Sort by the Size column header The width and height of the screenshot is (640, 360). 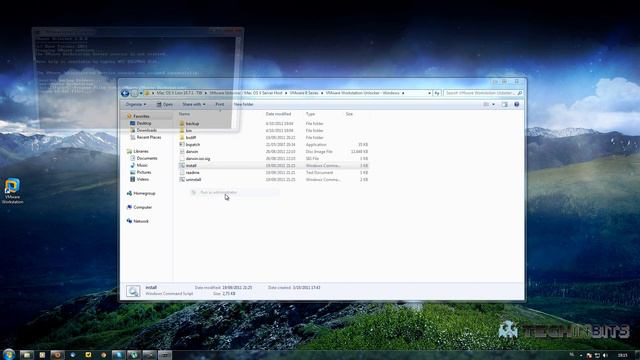349,114
